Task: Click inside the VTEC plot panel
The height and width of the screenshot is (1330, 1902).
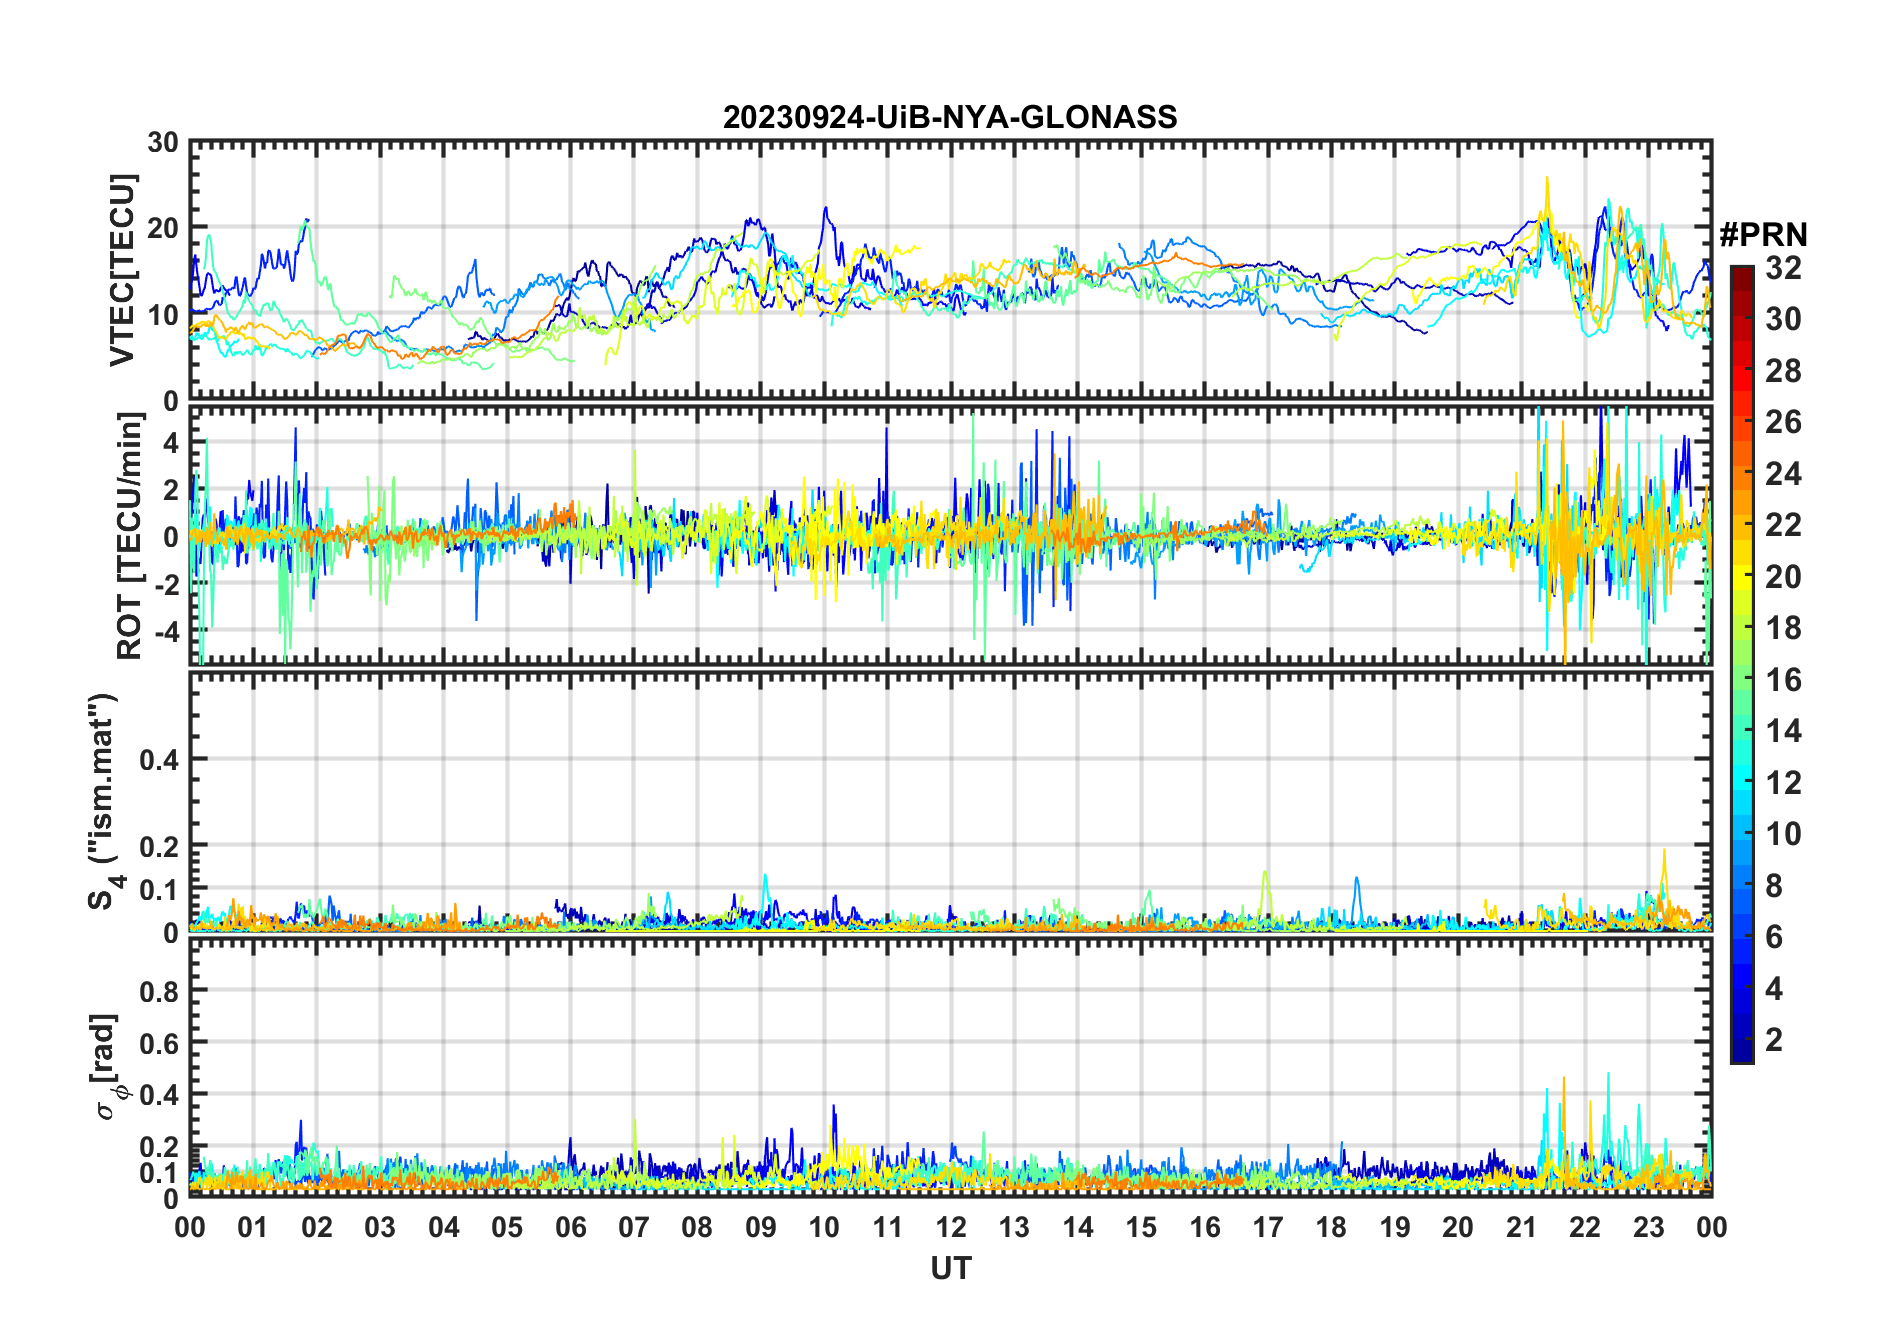Action: tap(951, 271)
